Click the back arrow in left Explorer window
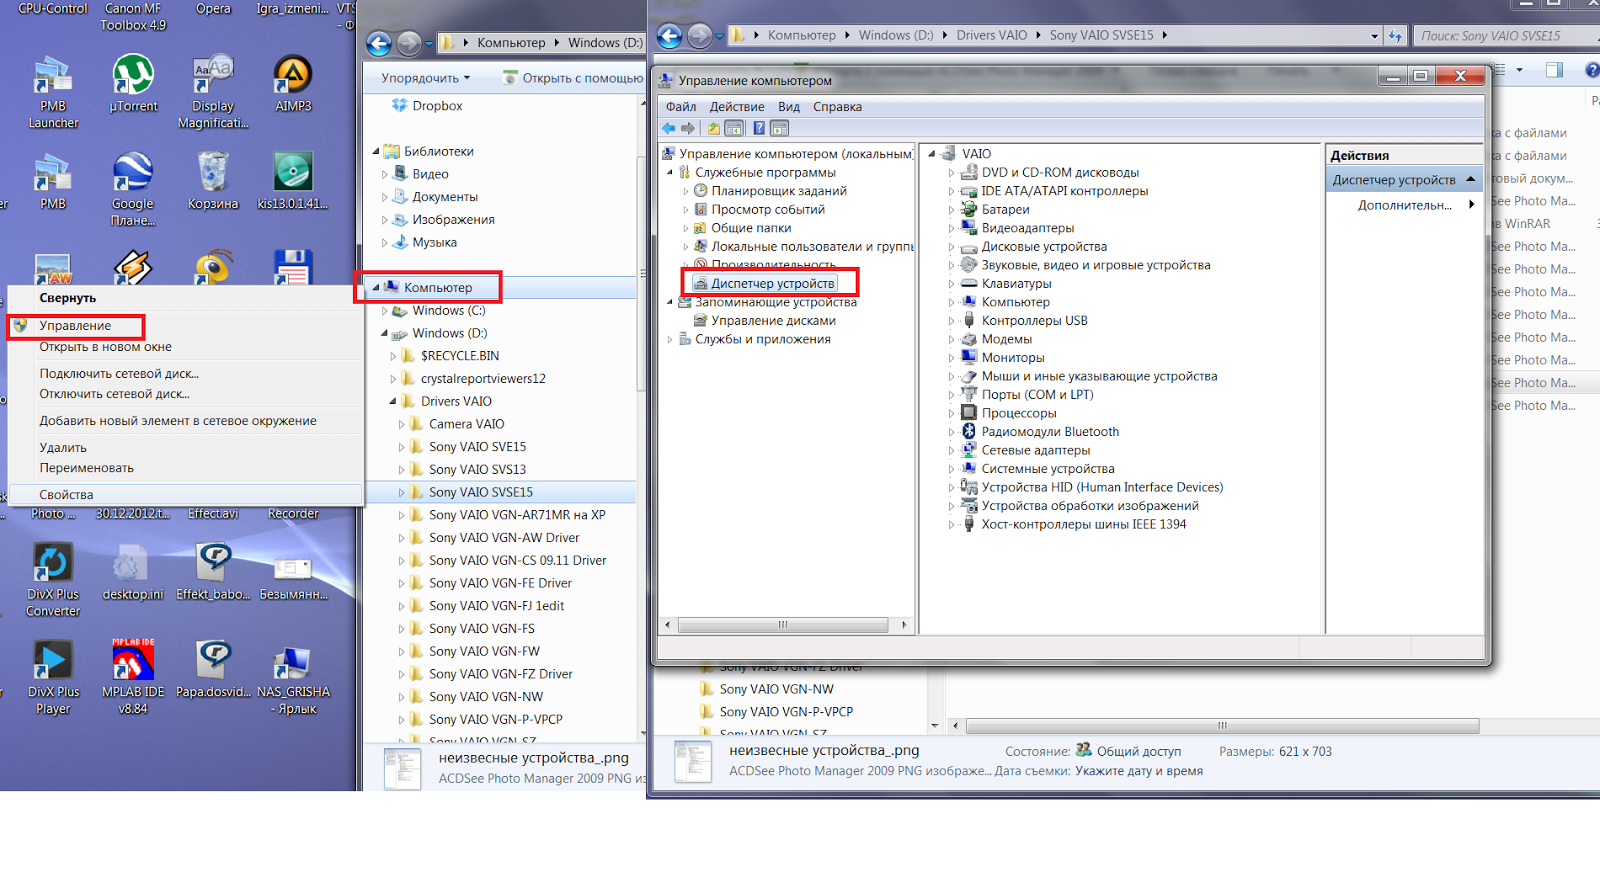The width and height of the screenshot is (1600, 888). coord(379,43)
